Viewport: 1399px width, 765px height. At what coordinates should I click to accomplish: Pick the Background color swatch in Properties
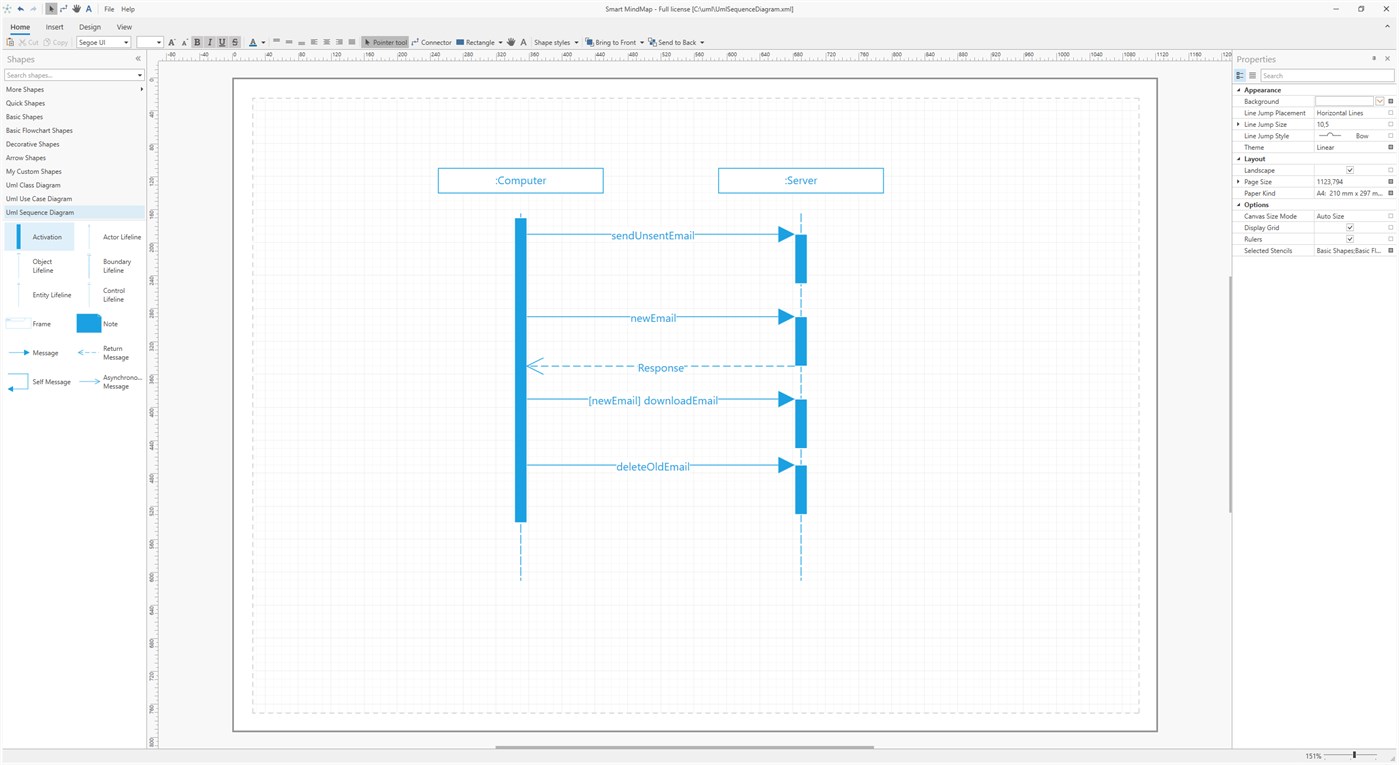tap(1346, 101)
